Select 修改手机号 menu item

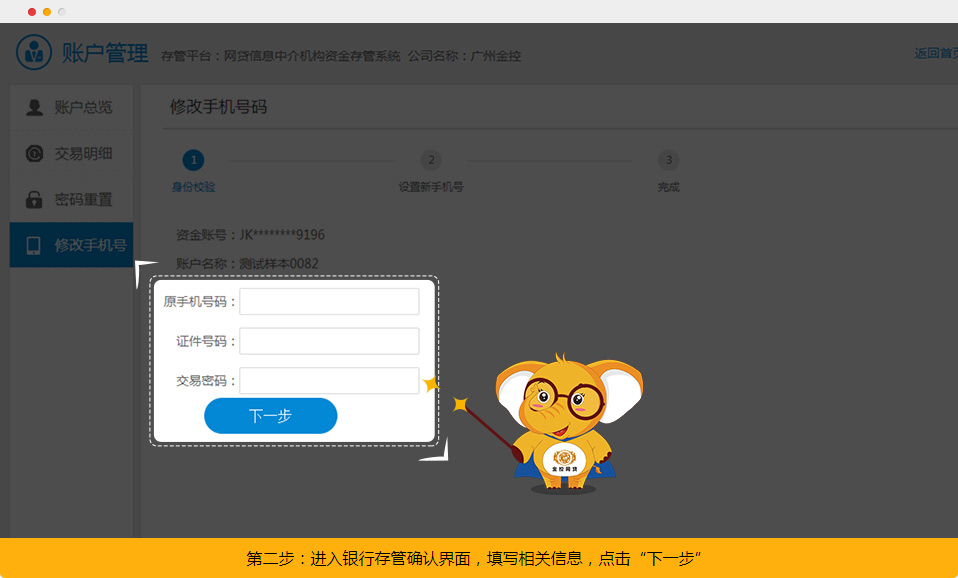90,245
